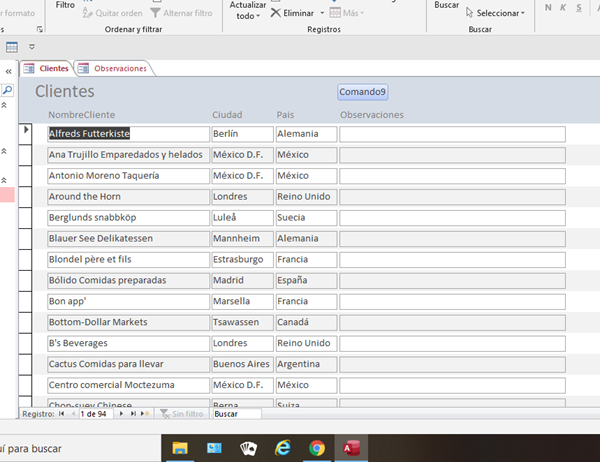
Task: Open File Explorer from the taskbar
Action: click(181, 448)
